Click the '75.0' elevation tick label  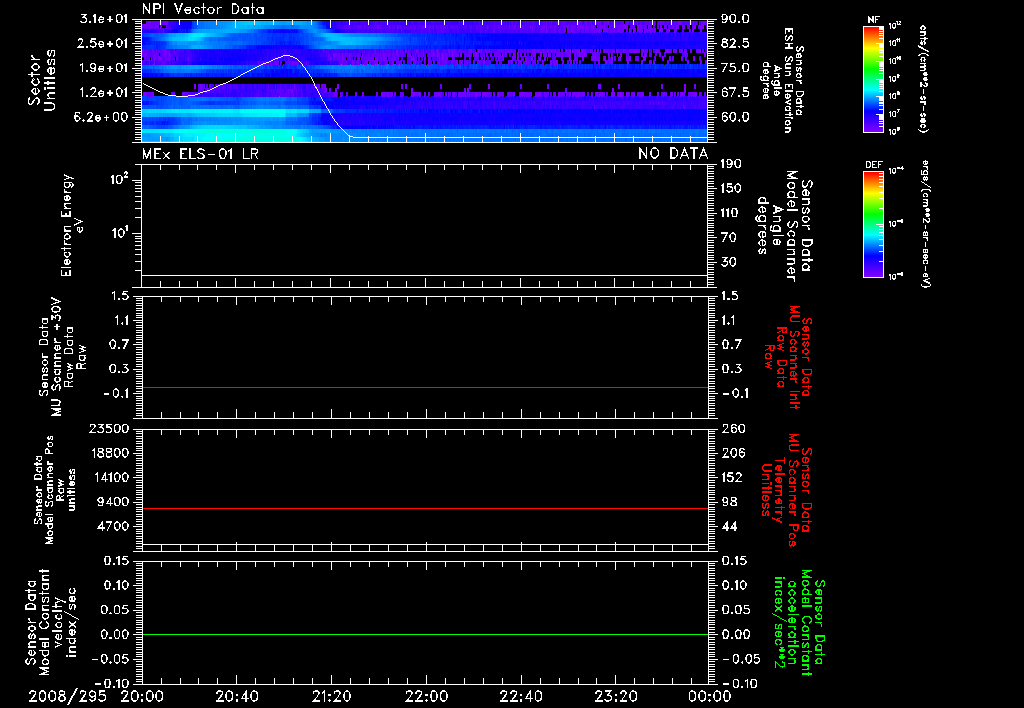(735, 68)
